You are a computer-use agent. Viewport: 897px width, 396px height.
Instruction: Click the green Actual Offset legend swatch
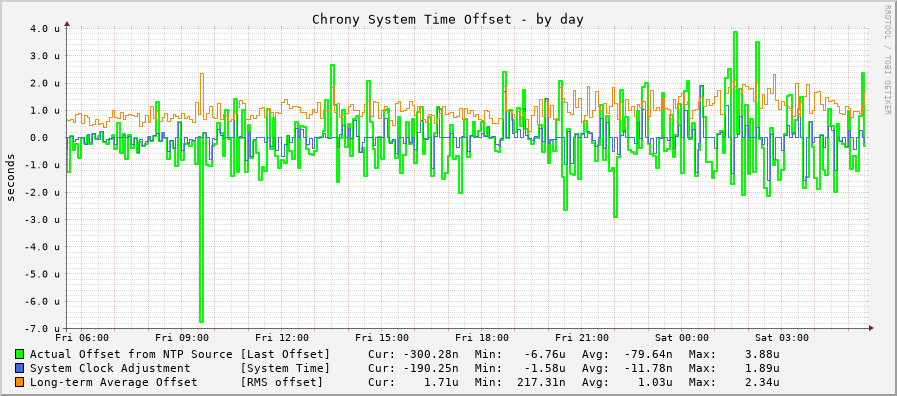(x=19, y=354)
